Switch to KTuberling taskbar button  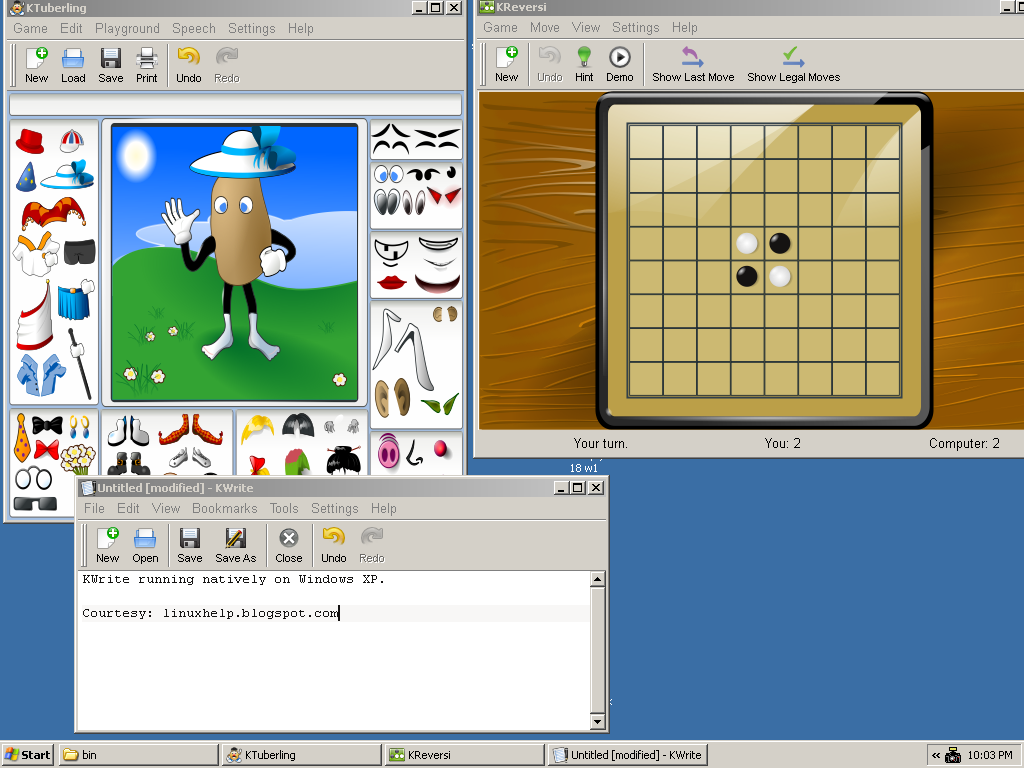pyautogui.click(x=302, y=755)
